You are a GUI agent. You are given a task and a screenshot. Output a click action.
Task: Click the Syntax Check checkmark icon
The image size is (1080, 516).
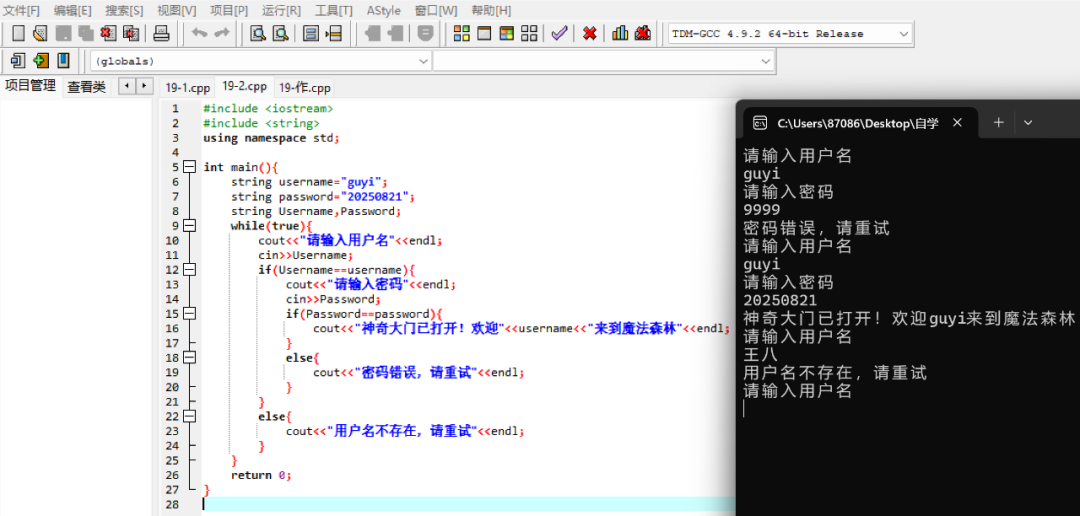pyautogui.click(x=559, y=33)
